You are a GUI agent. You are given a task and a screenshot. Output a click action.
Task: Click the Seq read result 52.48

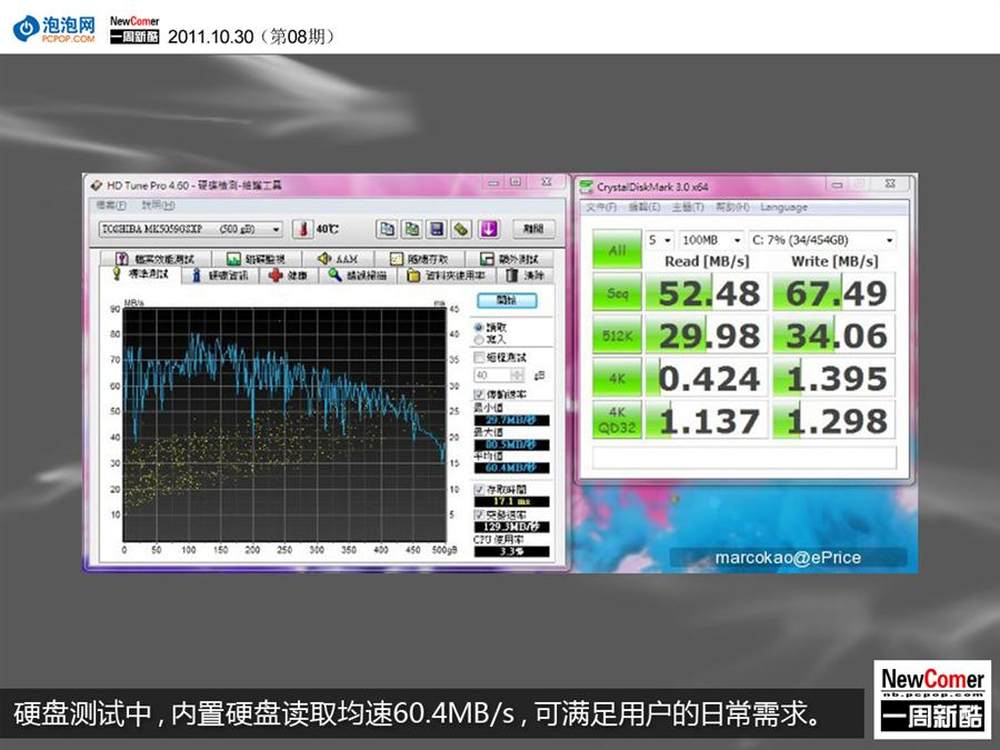(707, 293)
